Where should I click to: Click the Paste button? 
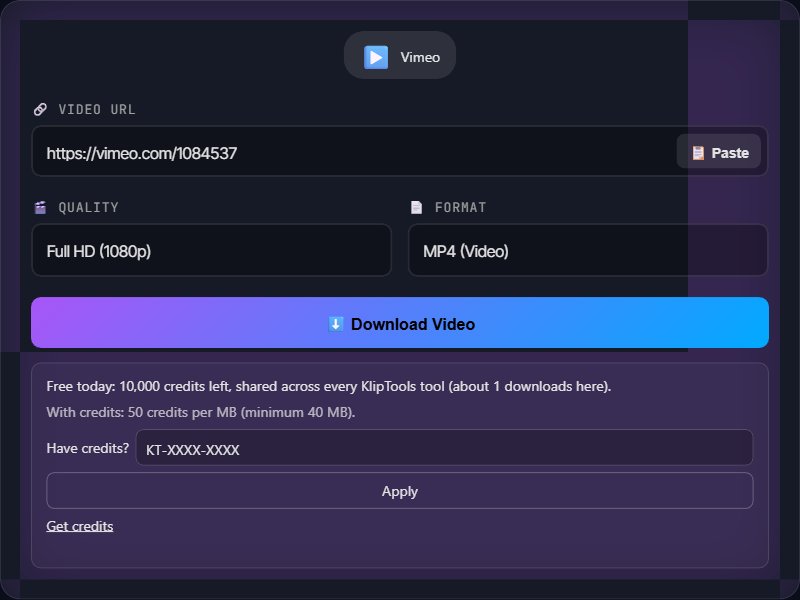(718, 152)
